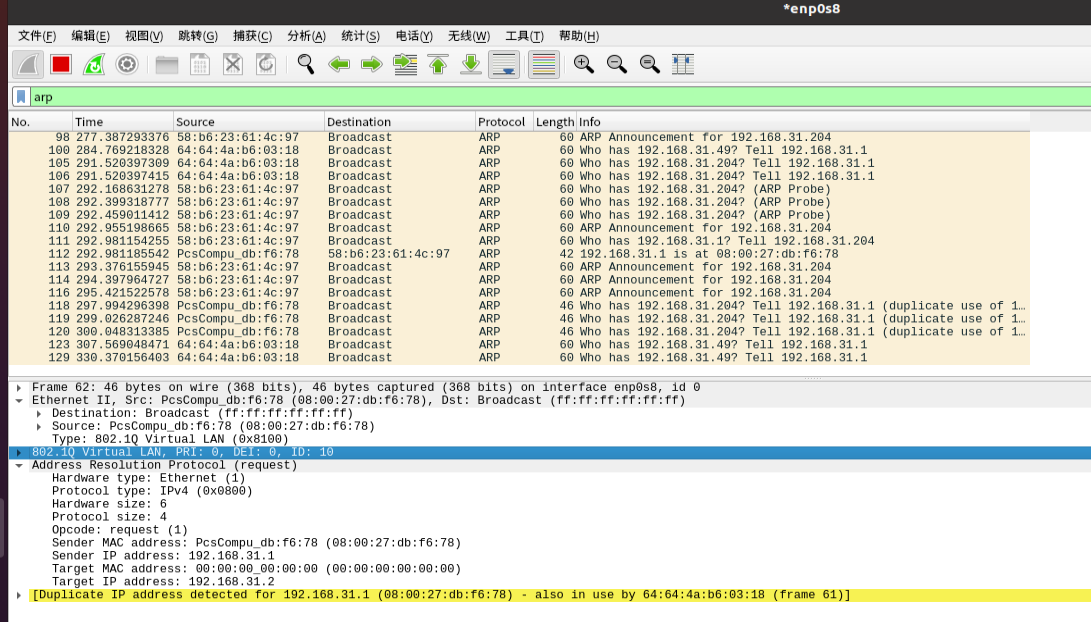
Task: Expand Source: PcsCompu_db:f6:78 subtree
Action: pos(39,426)
